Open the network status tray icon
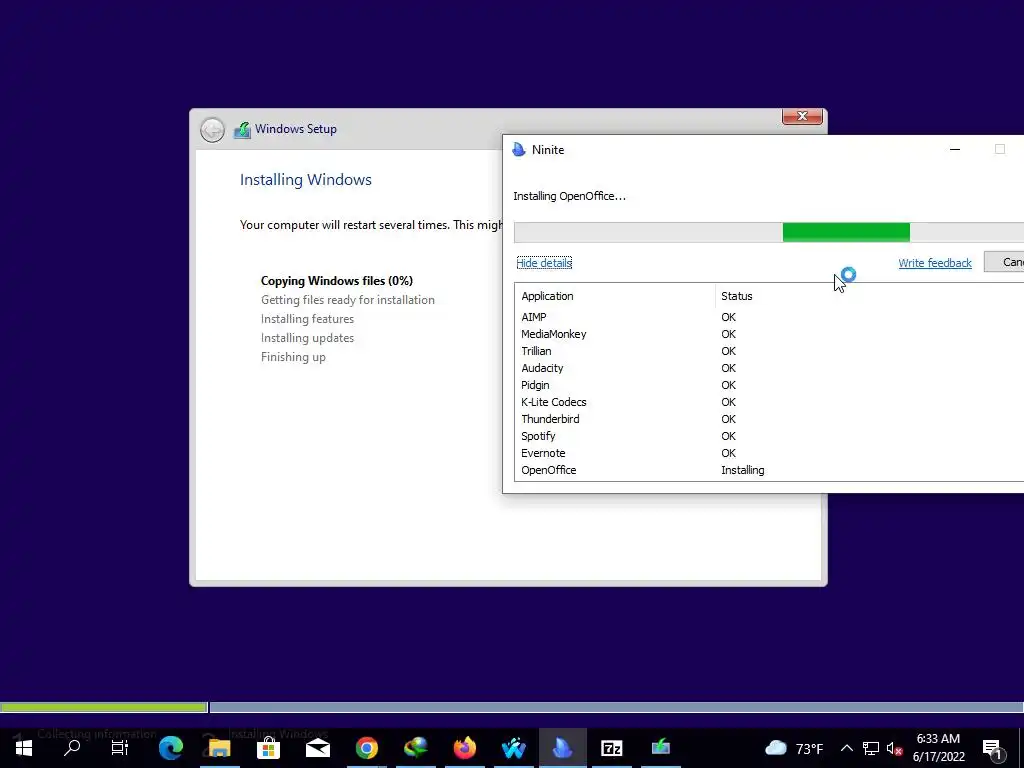This screenshot has width=1024, height=768. pyautogui.click(x=871, y=748)
